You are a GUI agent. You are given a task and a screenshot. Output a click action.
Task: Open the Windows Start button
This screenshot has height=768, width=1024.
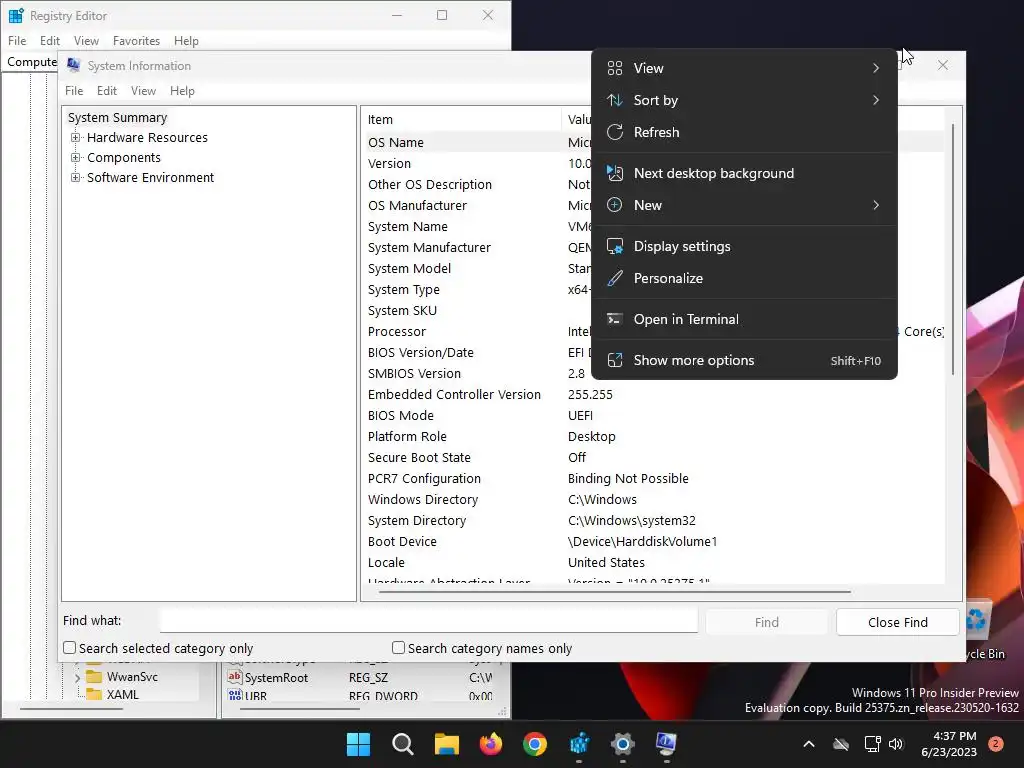coord(358,744)
